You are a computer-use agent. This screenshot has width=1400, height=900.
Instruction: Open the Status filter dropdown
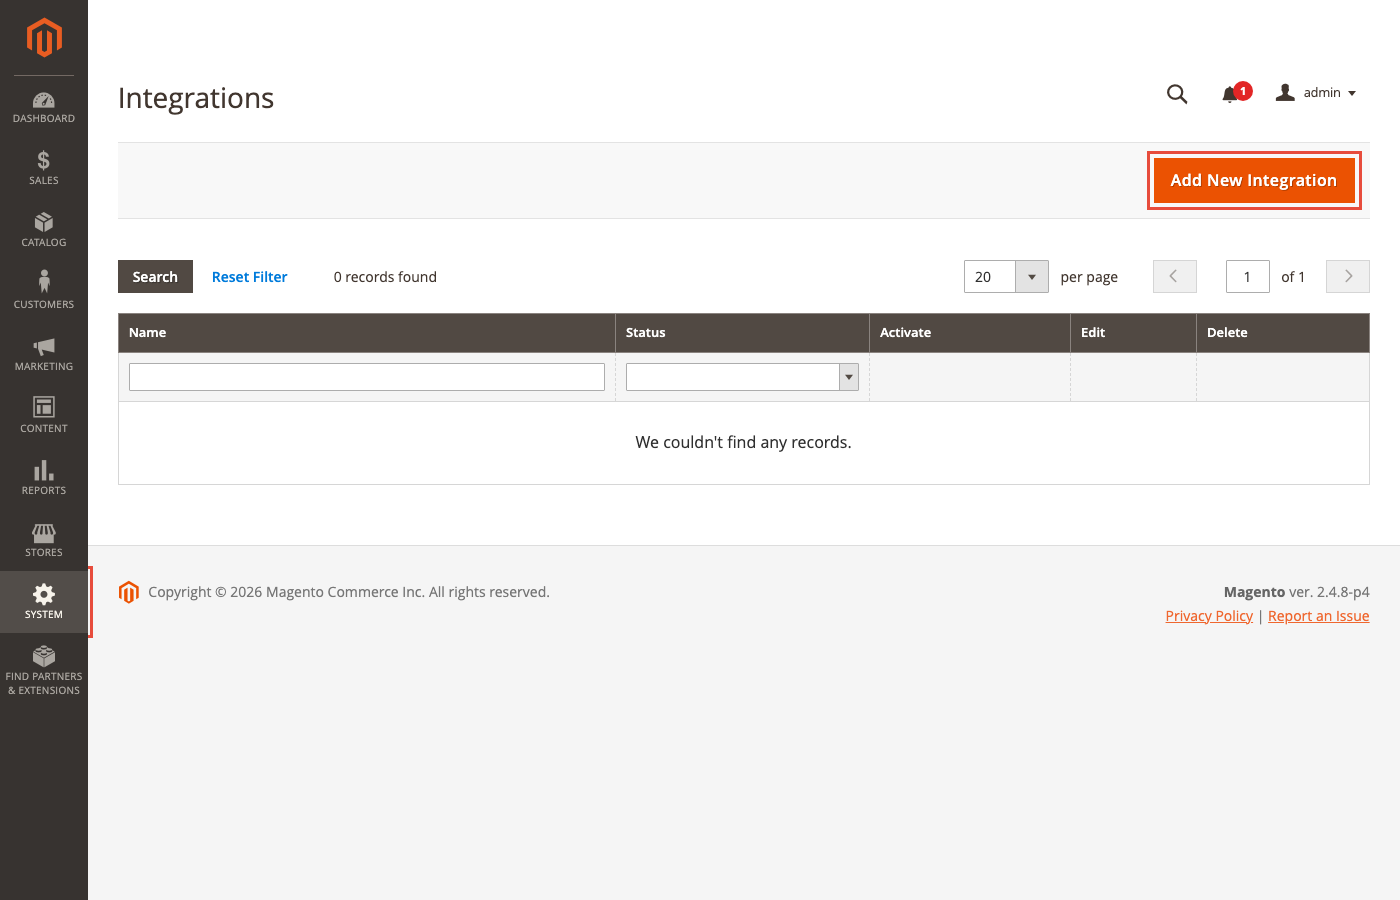848,376
